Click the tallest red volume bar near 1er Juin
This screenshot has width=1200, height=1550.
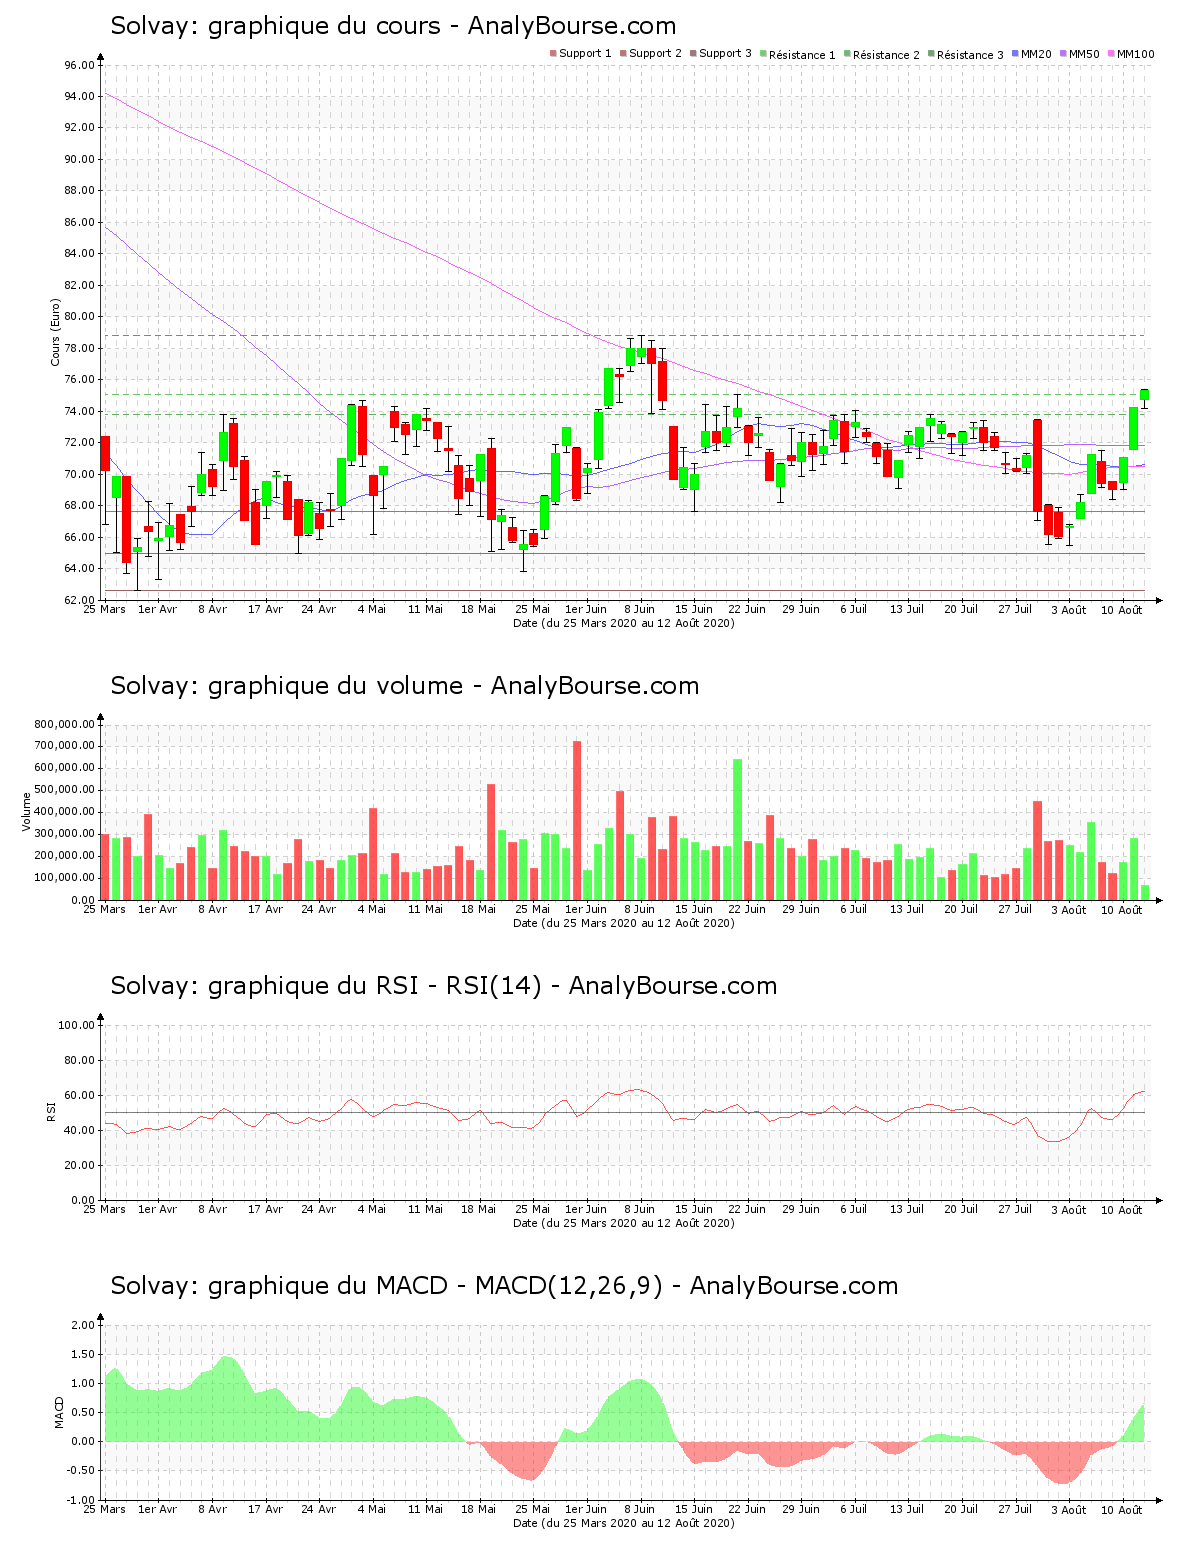pyautogui.click(x=577, y=820)
